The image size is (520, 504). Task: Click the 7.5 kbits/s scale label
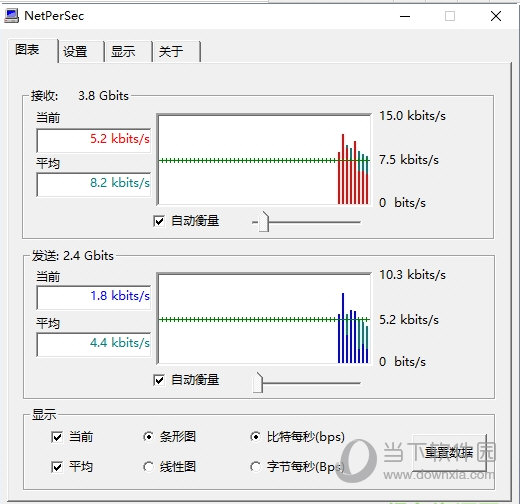click(409, 160)
